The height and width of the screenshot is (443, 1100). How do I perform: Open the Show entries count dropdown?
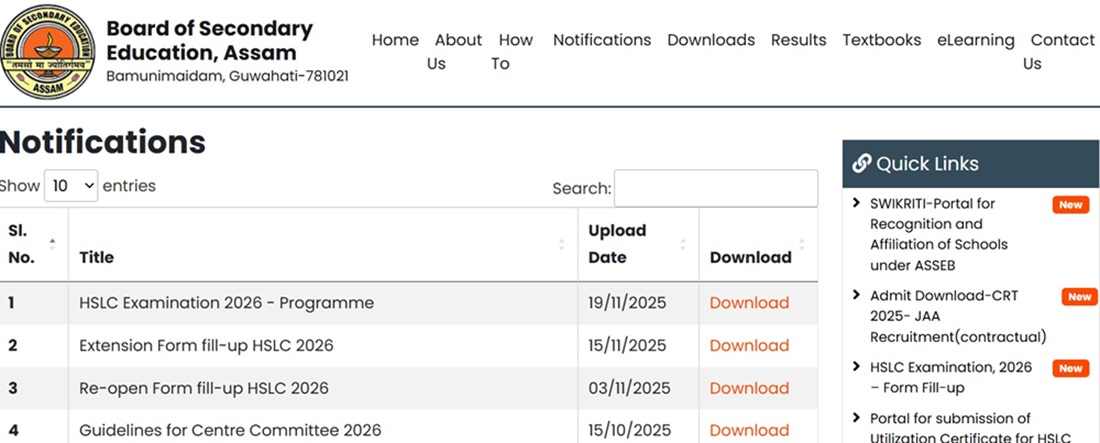pos(71,186)
